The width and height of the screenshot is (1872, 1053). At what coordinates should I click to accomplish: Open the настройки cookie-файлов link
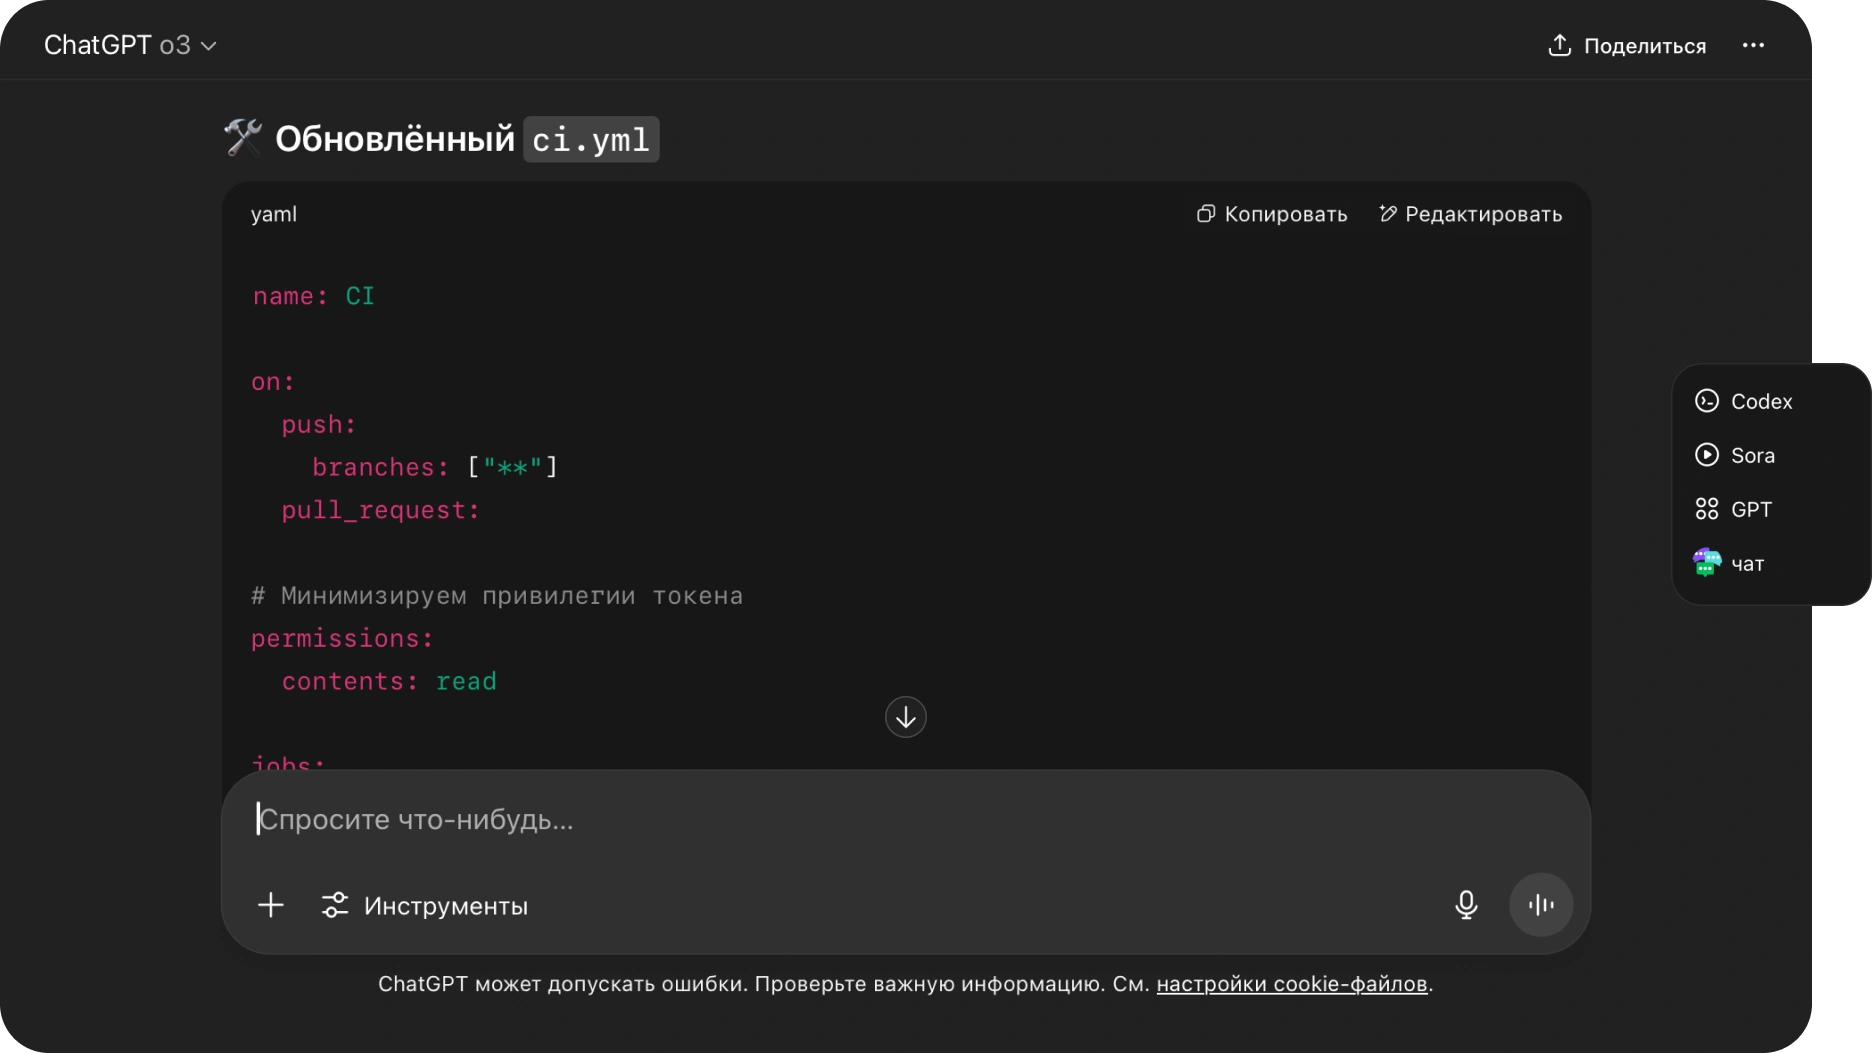(1291, 984)
